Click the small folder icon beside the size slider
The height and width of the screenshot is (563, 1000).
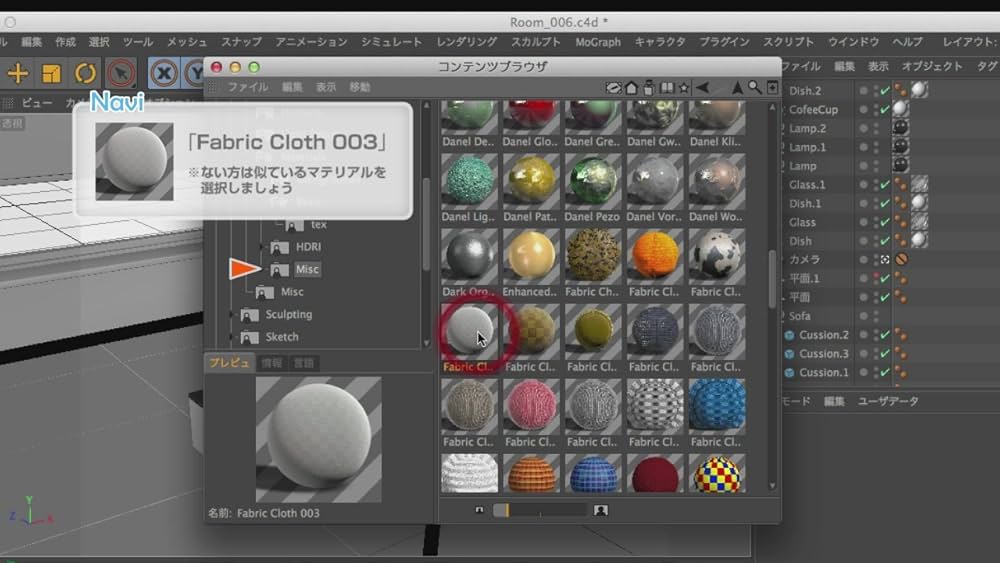[x=480, y=510]
